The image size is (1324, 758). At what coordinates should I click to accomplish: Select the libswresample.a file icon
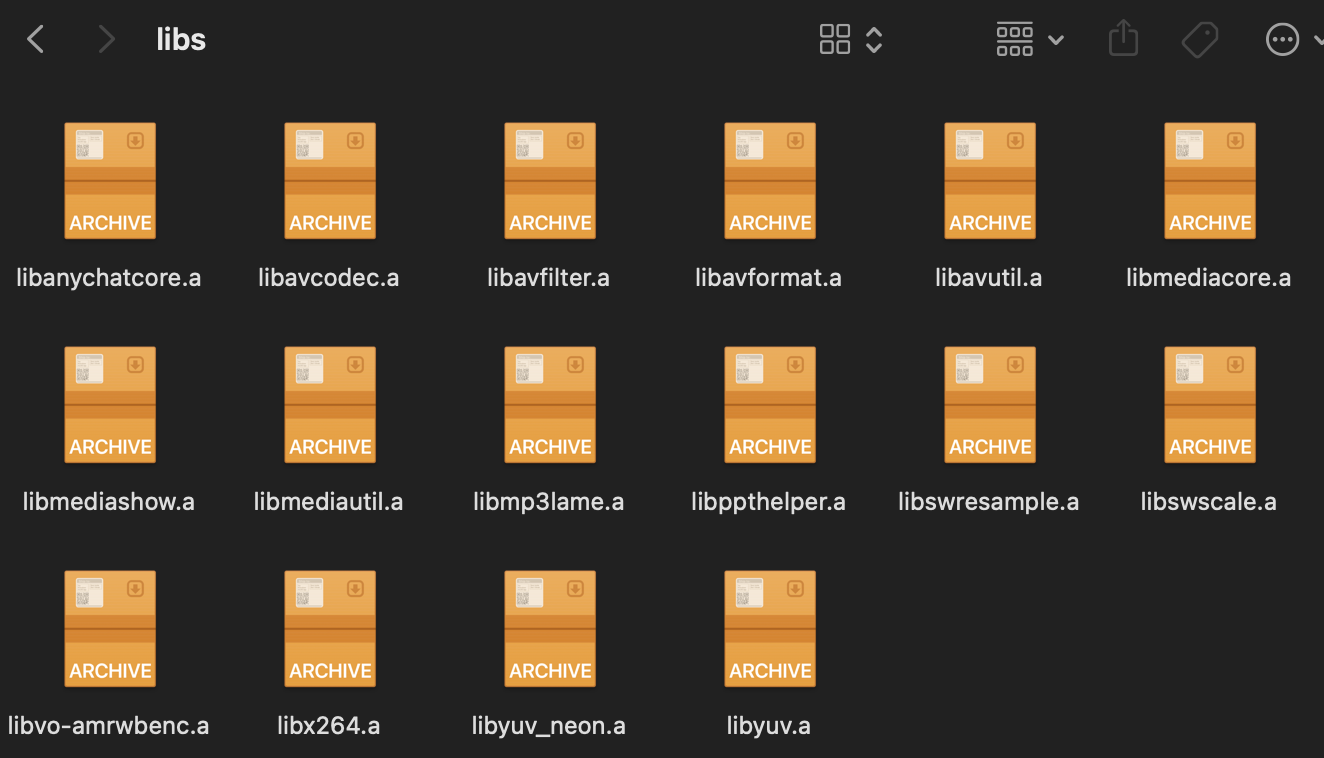tap(990, 405)
